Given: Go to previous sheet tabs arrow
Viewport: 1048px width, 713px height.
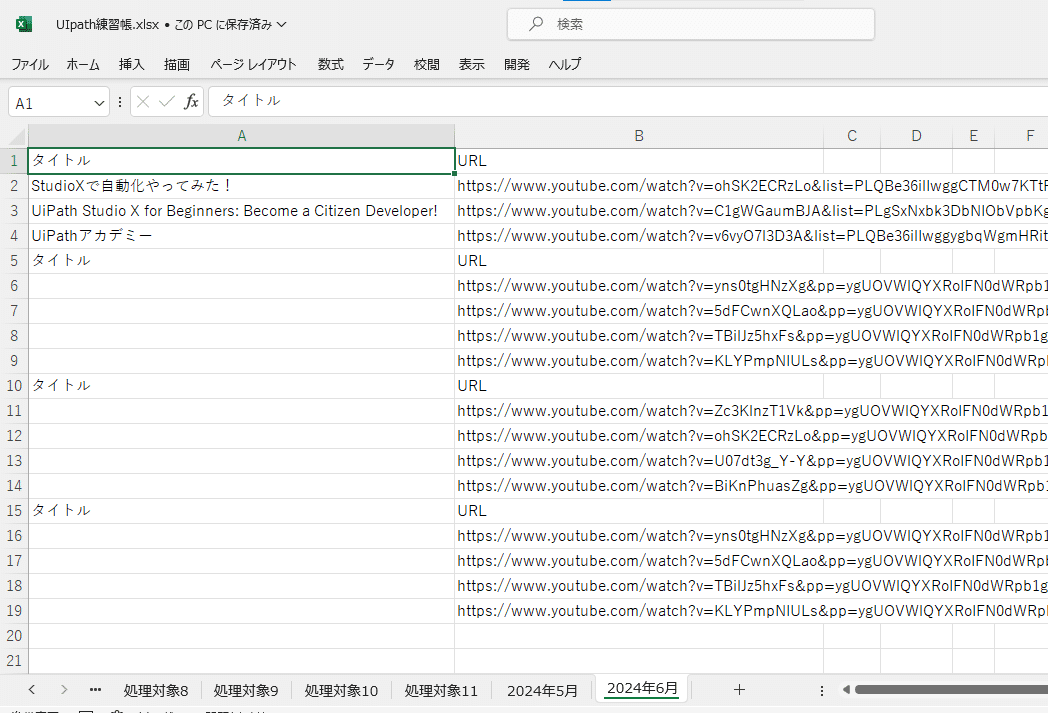Looking at the screenshot, I should coord(31,690).
